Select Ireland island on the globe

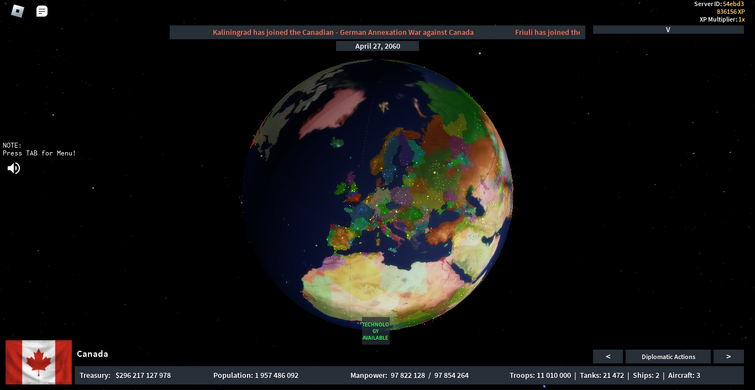coord(341,188)
